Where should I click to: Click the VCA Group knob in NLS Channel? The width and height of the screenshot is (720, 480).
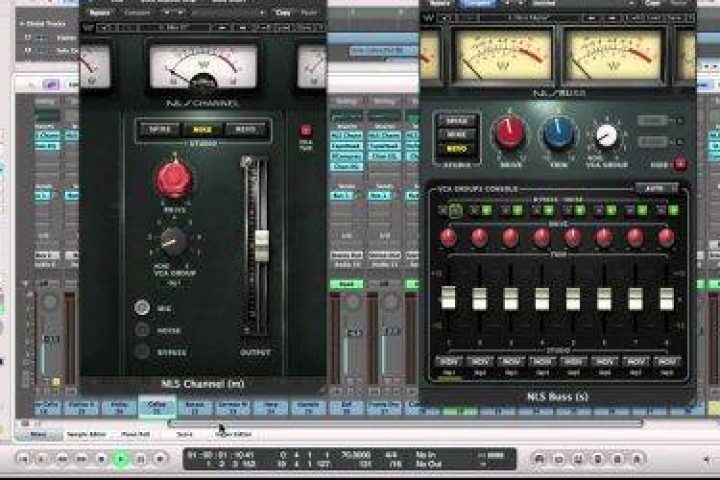pyautogui.click(x=174, y=240)
